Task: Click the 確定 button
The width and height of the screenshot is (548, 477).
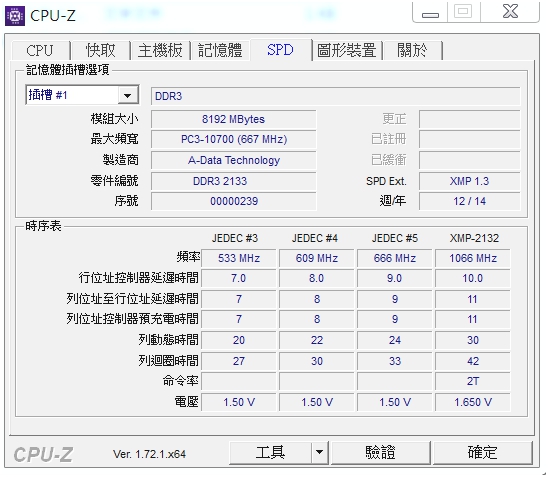Action: tap(482, 453)
